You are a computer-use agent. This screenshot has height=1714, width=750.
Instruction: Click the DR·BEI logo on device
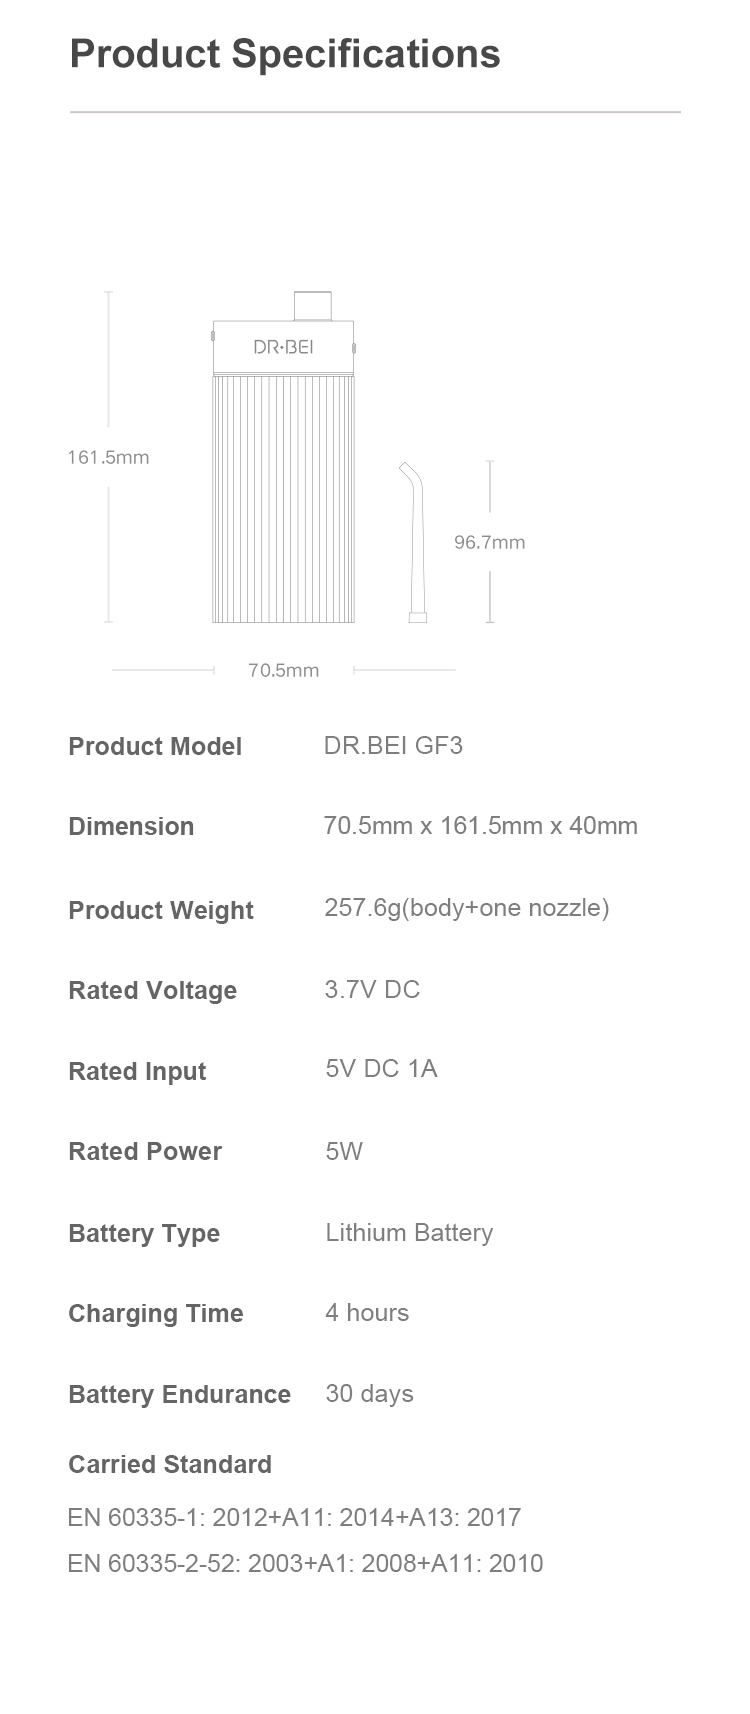point(283,347)
